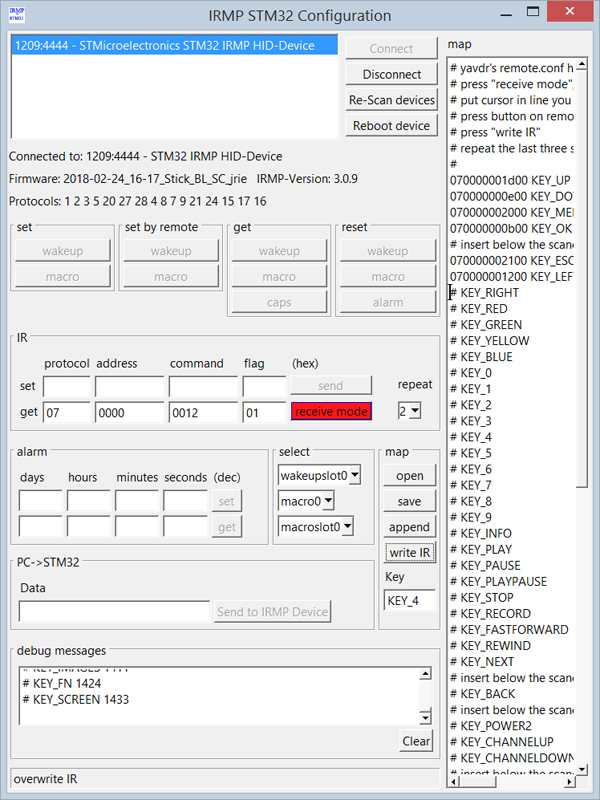Screen dimensions: 600x800
Task: Click the Key field containing KEY_4
Action: [x=410, y=601]
